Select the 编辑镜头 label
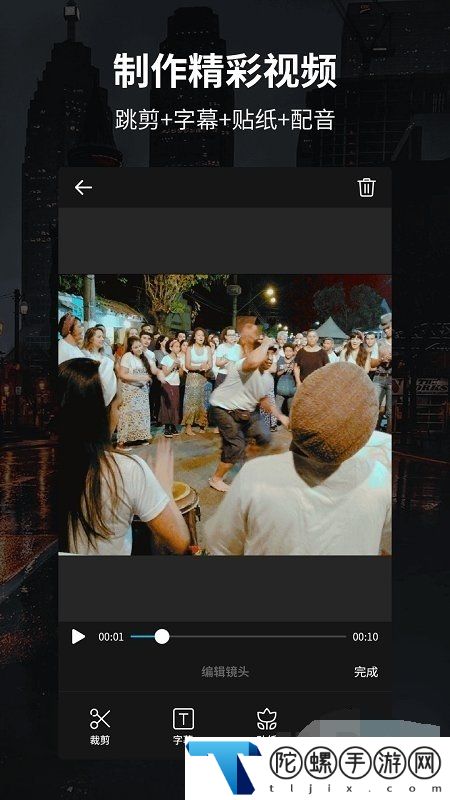The width and height of the screenshot is (450, 800). tap(225, 671)
